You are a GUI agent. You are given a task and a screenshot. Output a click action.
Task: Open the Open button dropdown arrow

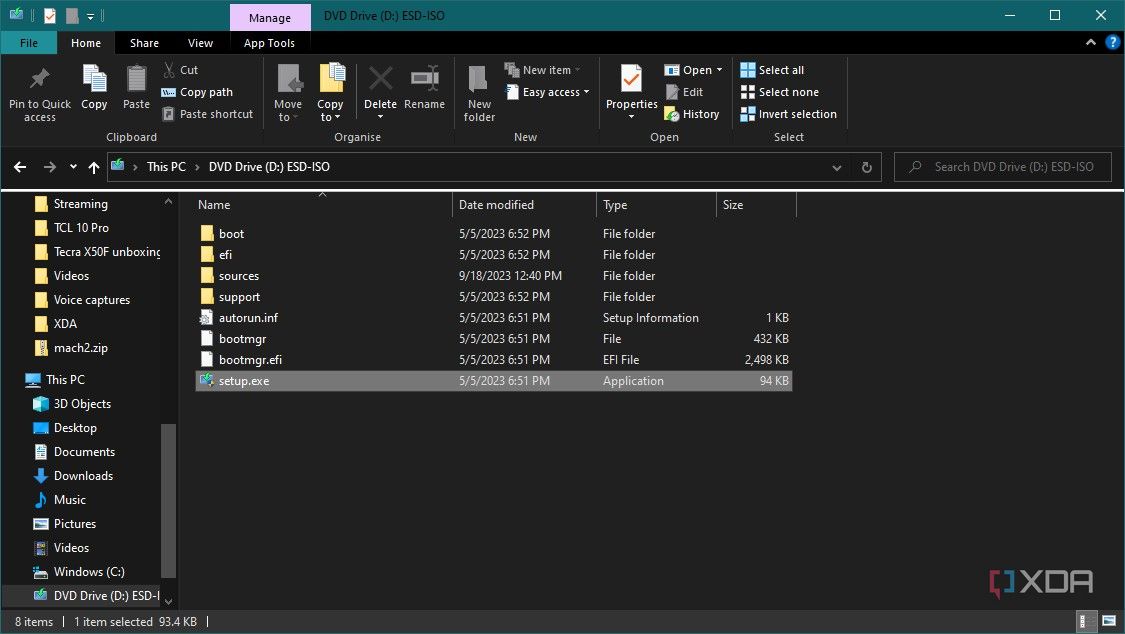tap(719, 70)
